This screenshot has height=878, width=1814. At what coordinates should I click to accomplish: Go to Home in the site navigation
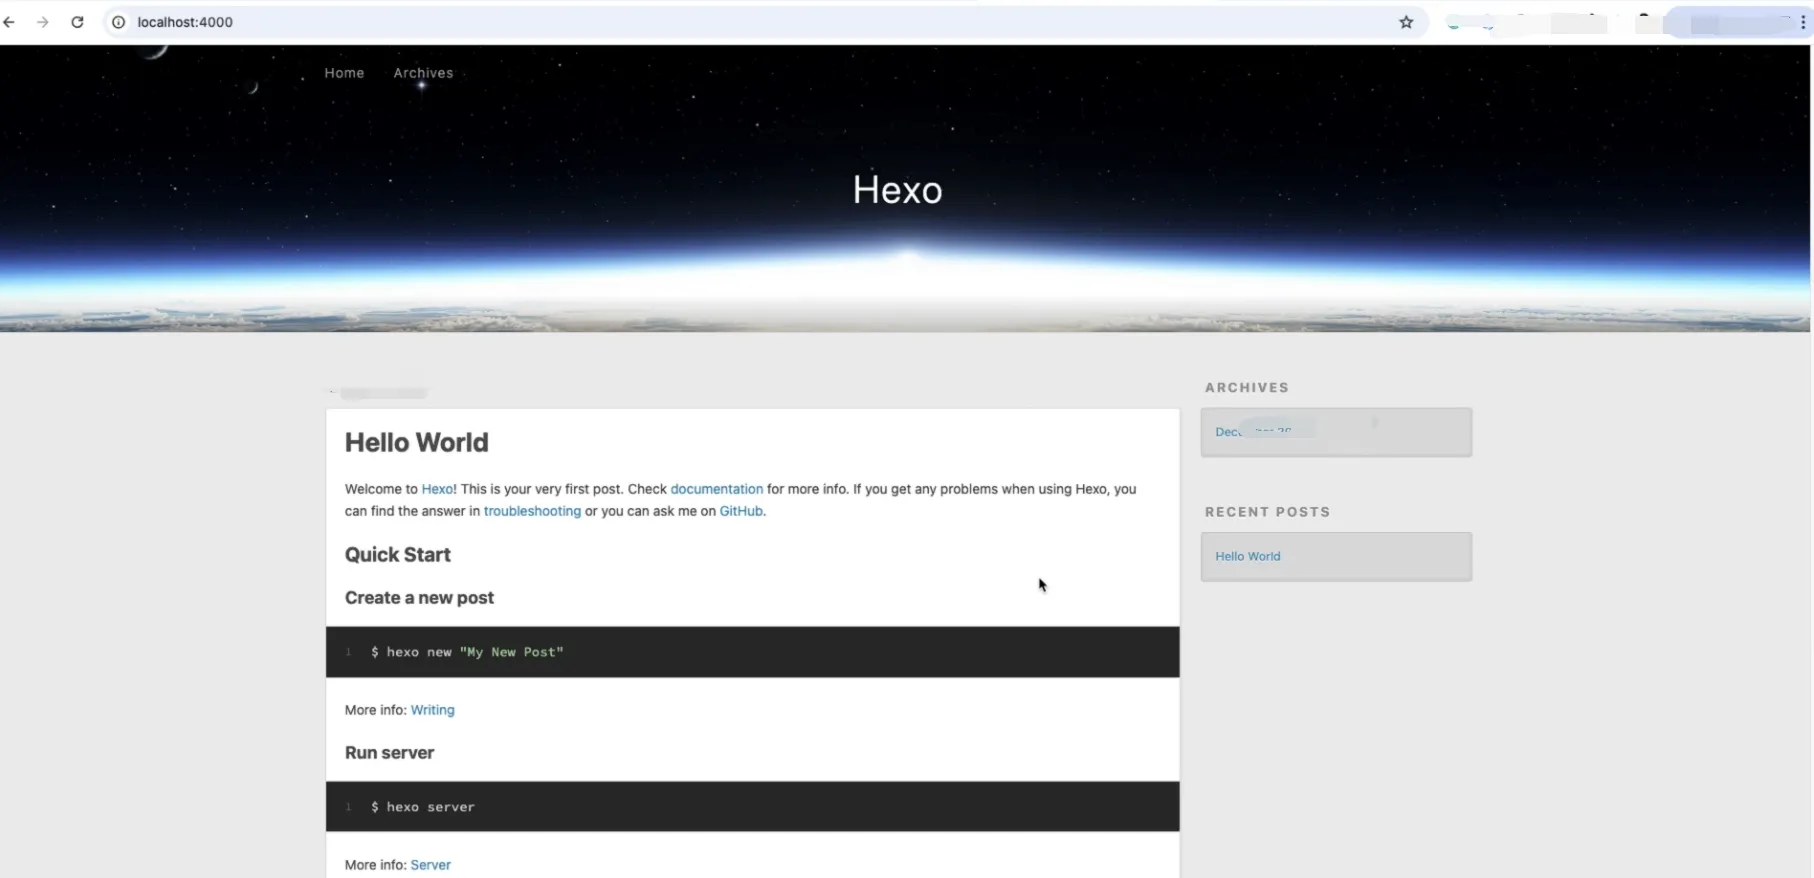pyautogui.click(x=344, y=73)
